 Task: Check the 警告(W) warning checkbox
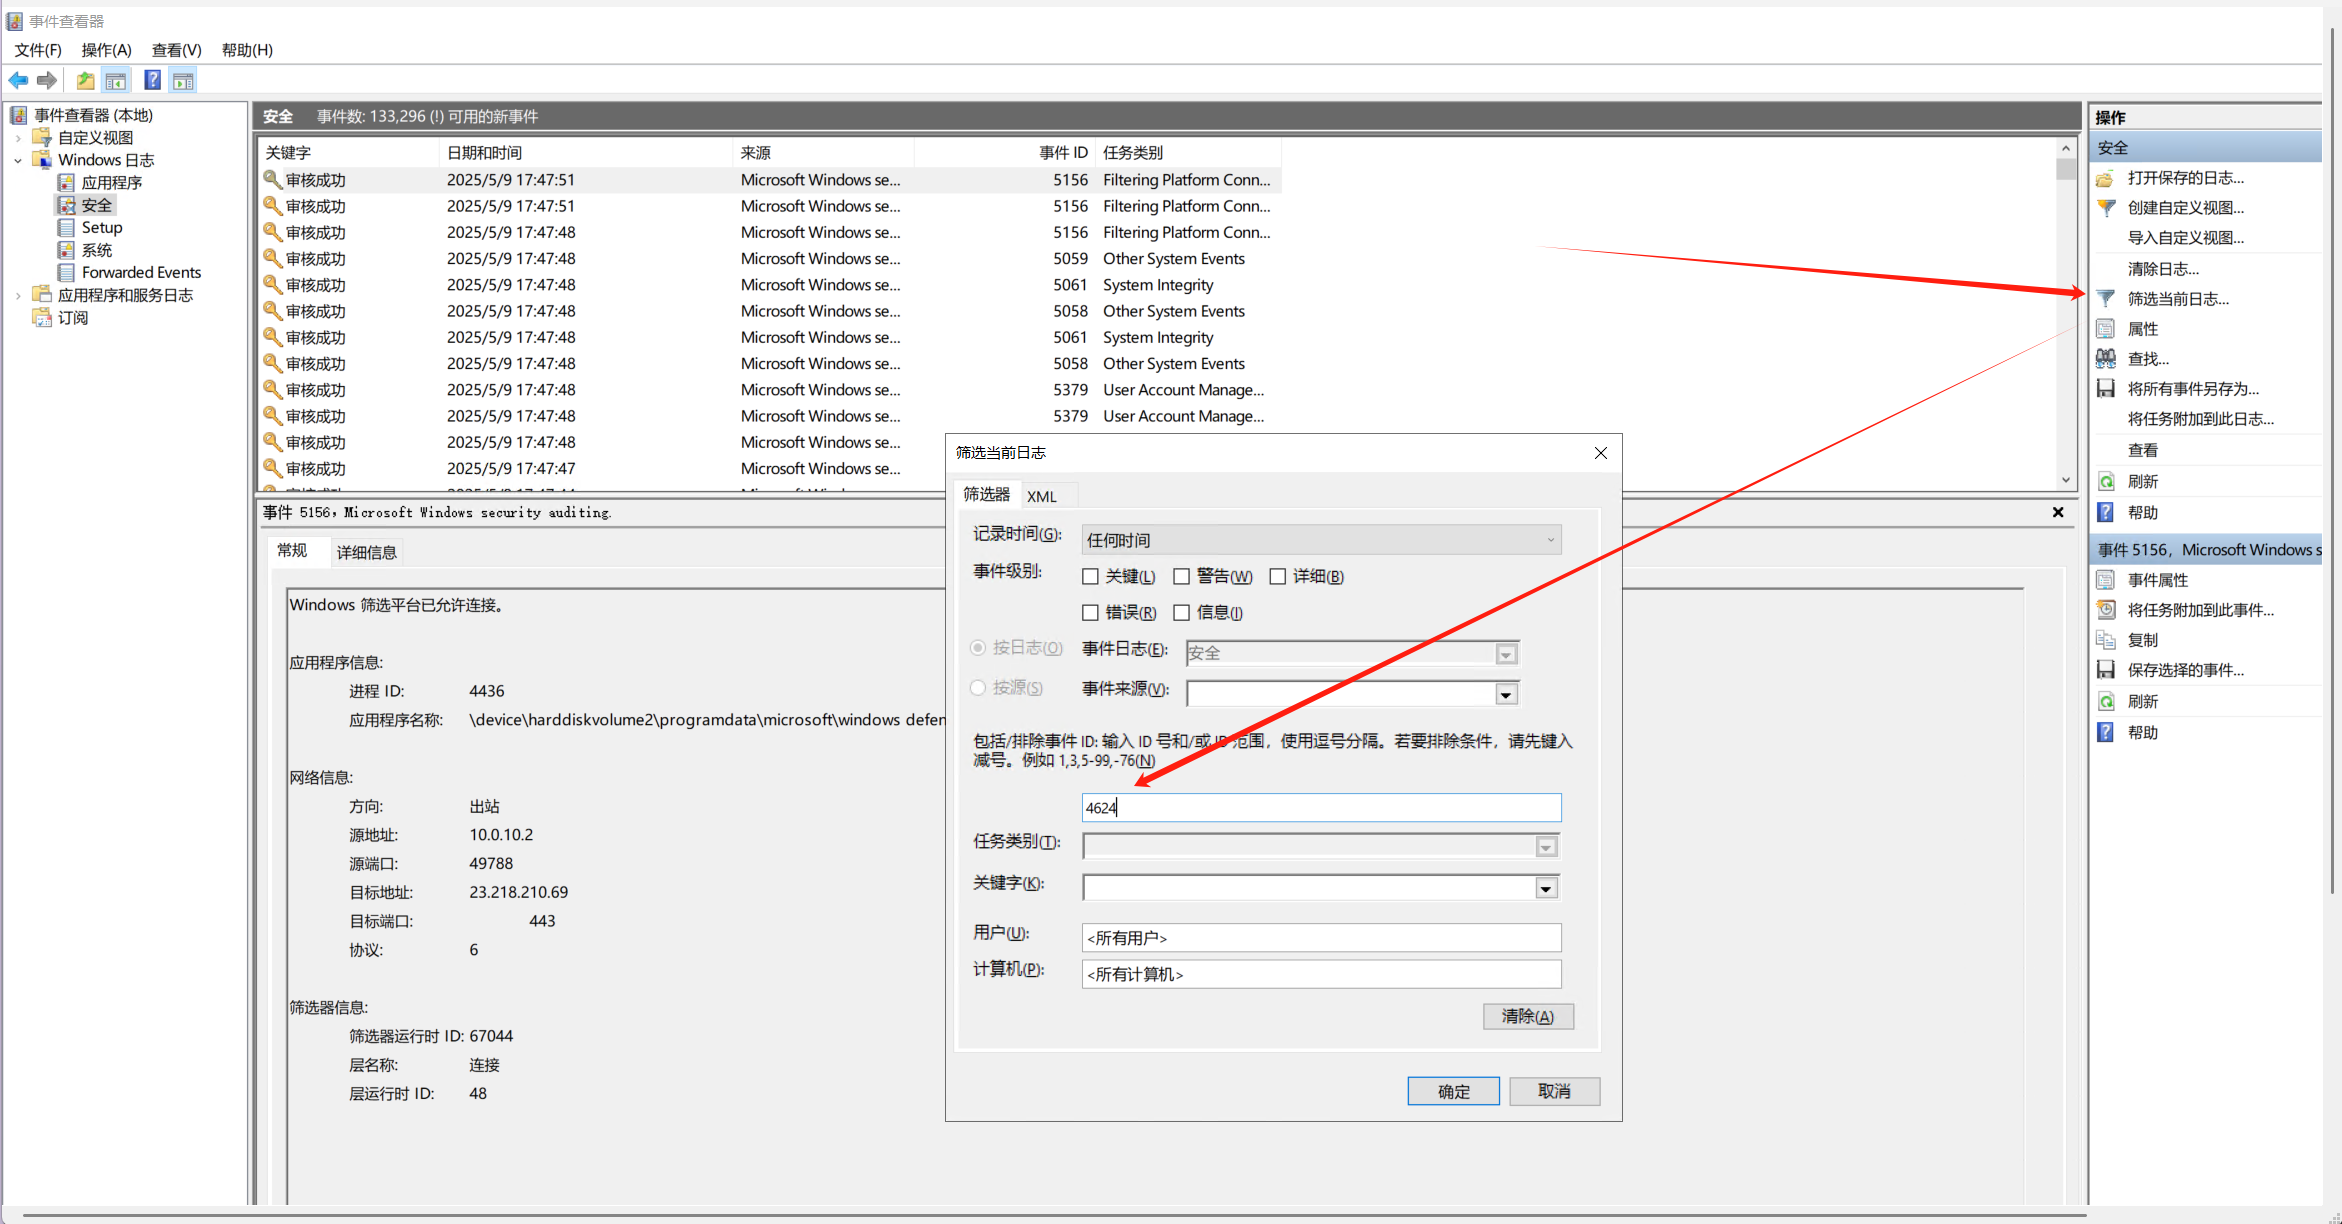click(x=1181, y=576)
